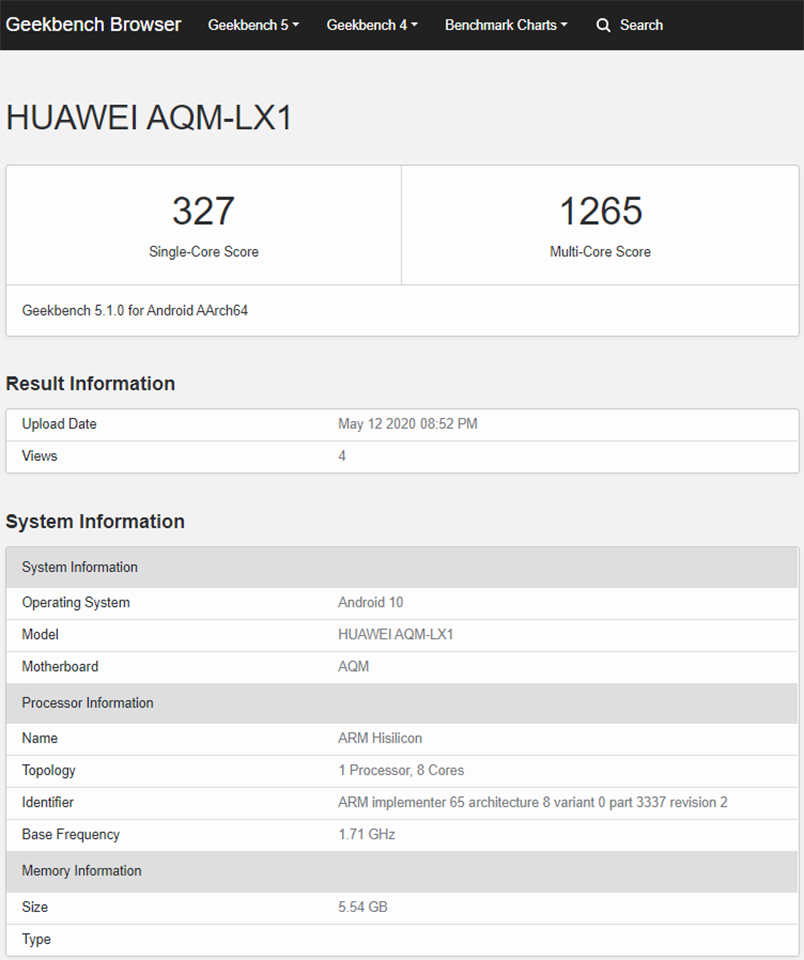Click the Views count showing 4
This screenshot has height=960, width=804.
pos(341,455)
